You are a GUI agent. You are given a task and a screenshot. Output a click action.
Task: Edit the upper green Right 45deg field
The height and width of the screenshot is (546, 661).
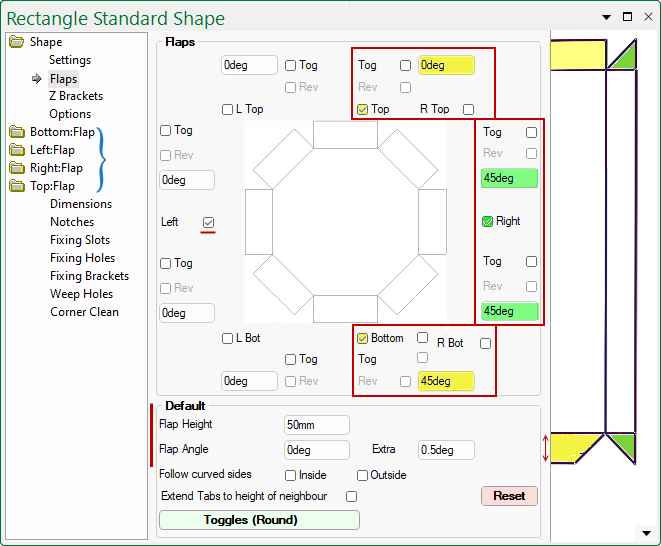[x=509, y=178]
